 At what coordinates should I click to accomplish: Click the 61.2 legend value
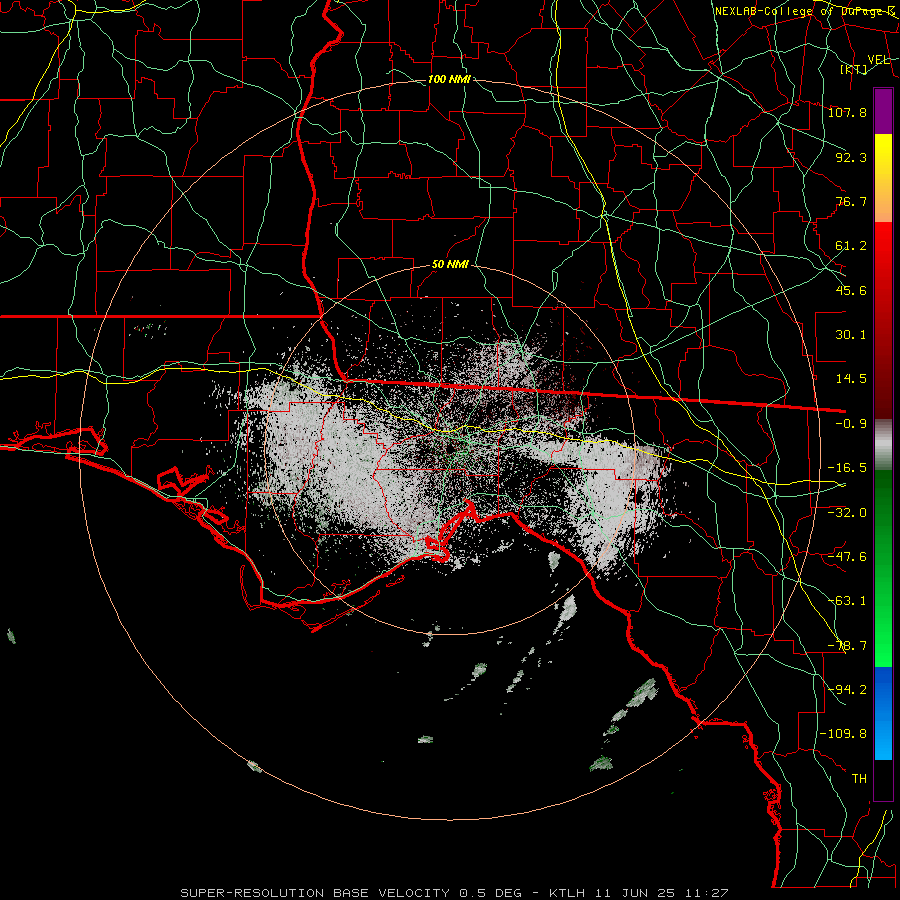click(851, 246)
